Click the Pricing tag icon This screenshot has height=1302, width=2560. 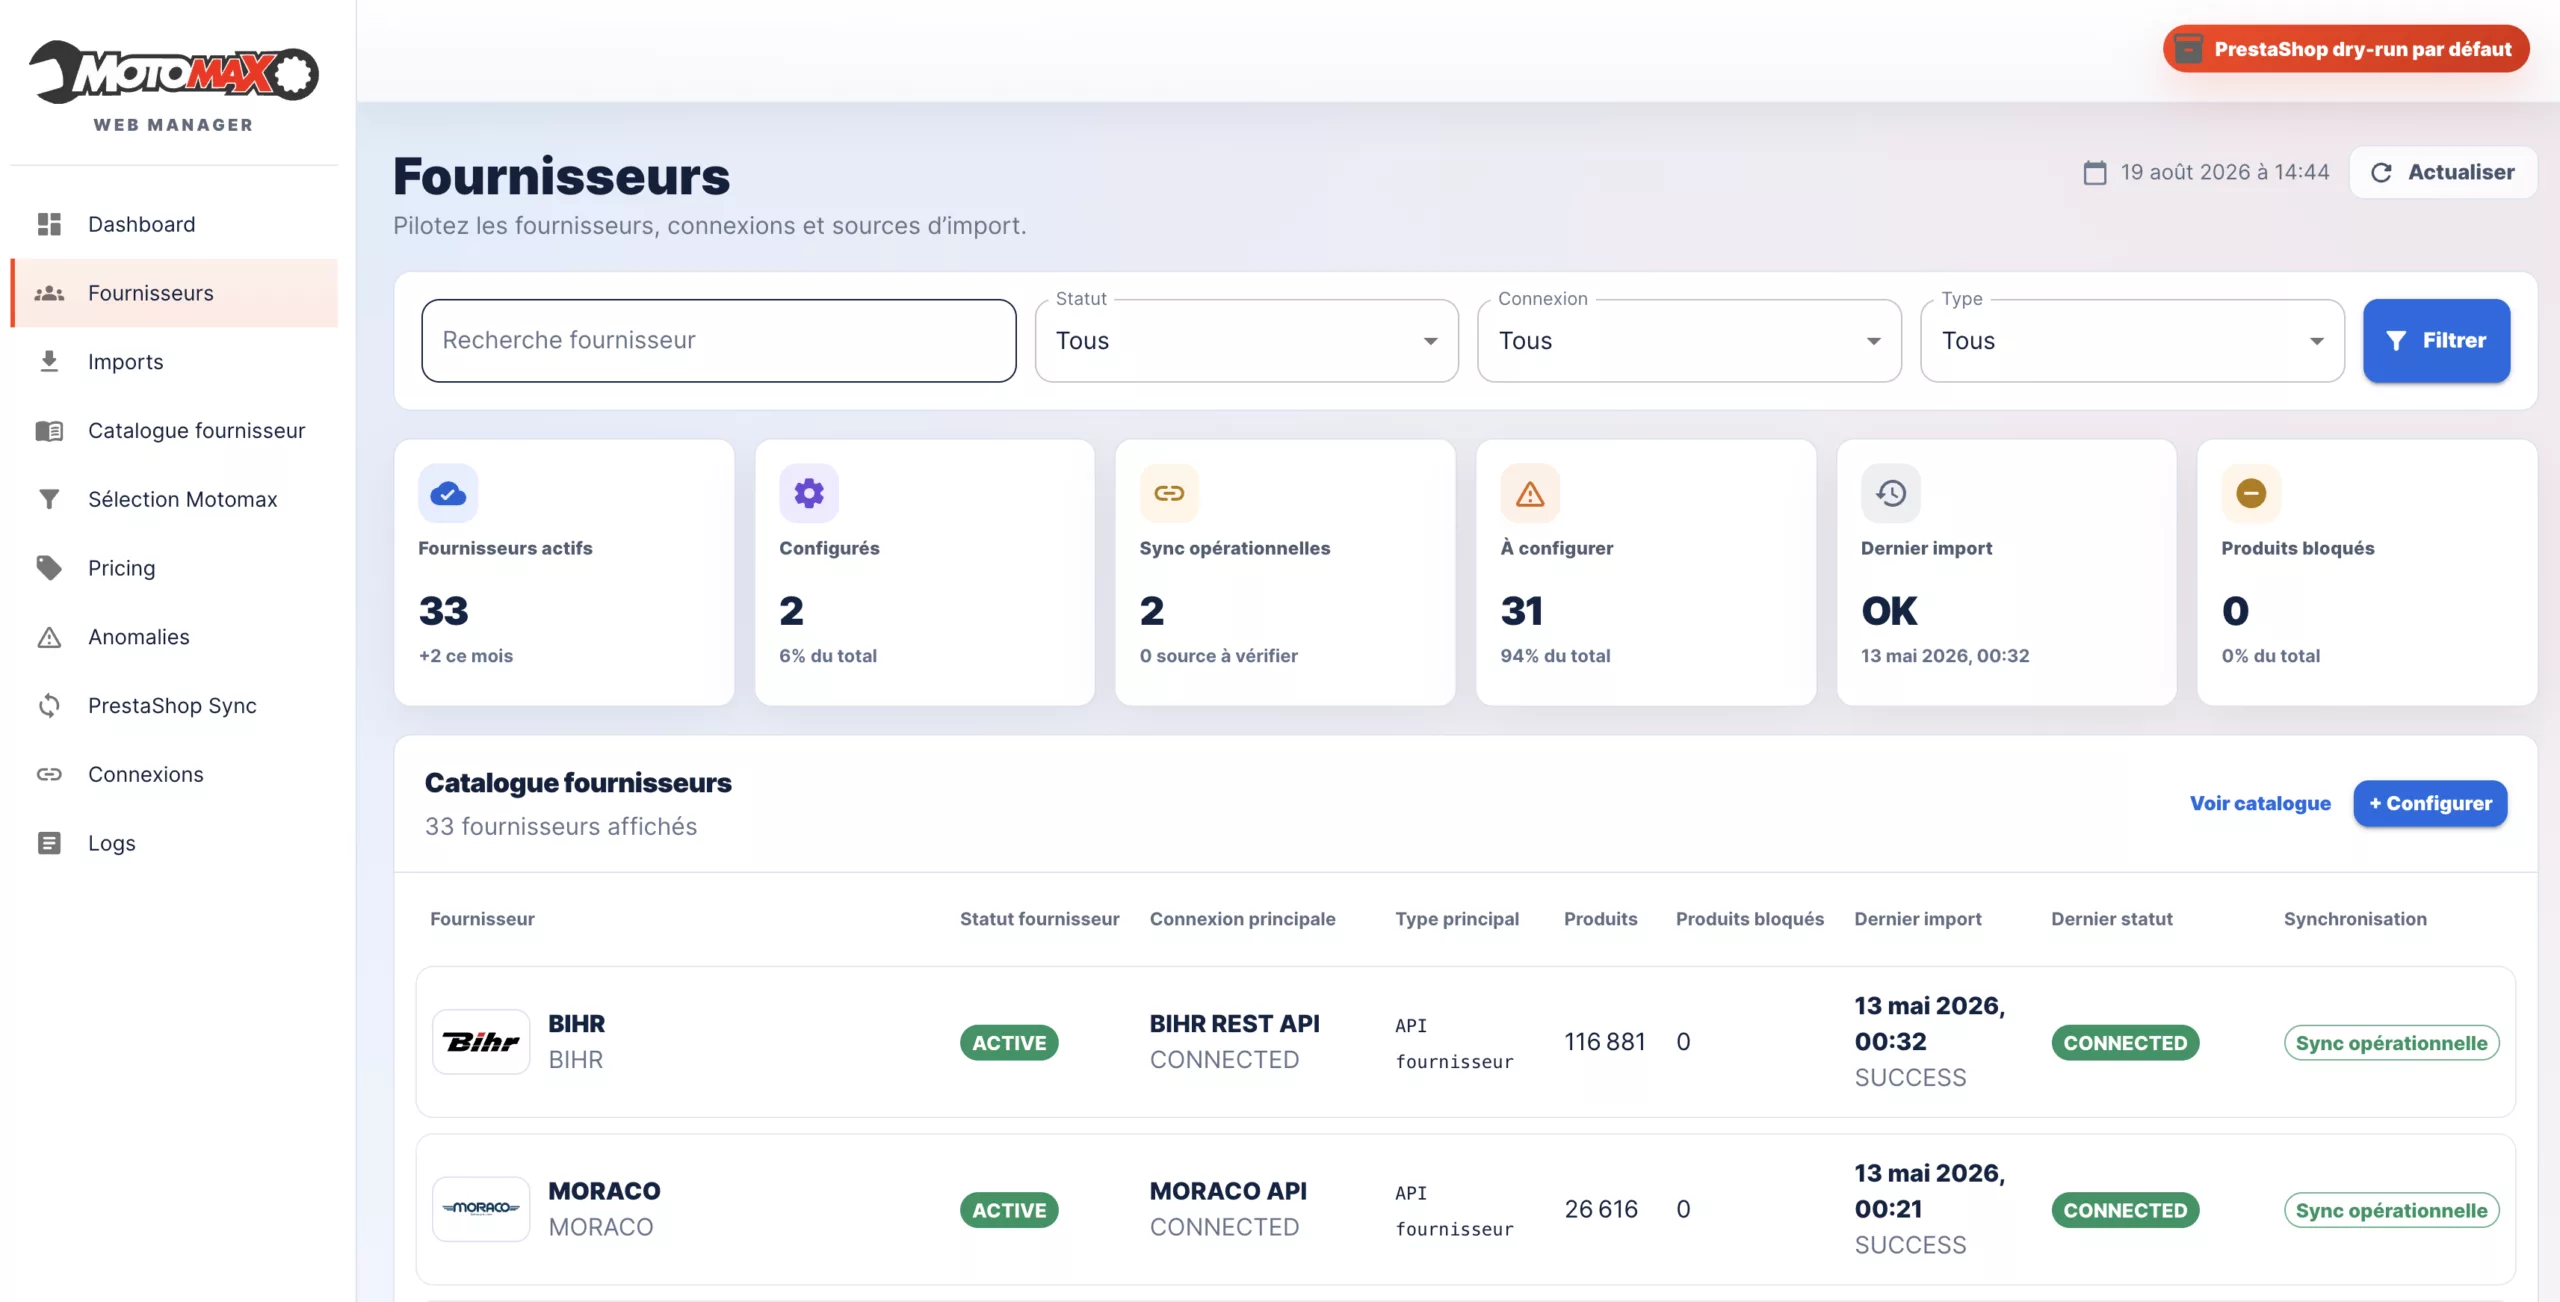49,568
